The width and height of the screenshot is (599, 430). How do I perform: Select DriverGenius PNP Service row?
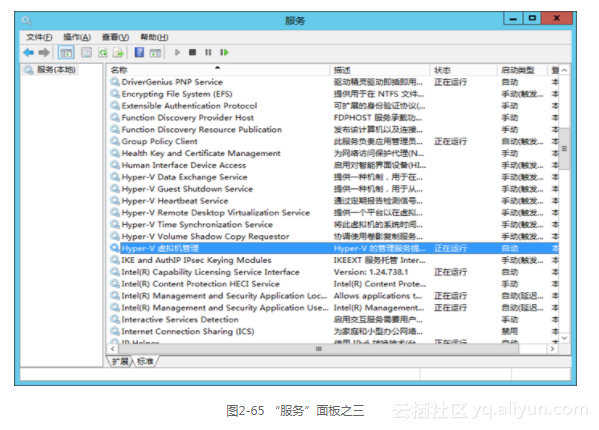(334, 82)
